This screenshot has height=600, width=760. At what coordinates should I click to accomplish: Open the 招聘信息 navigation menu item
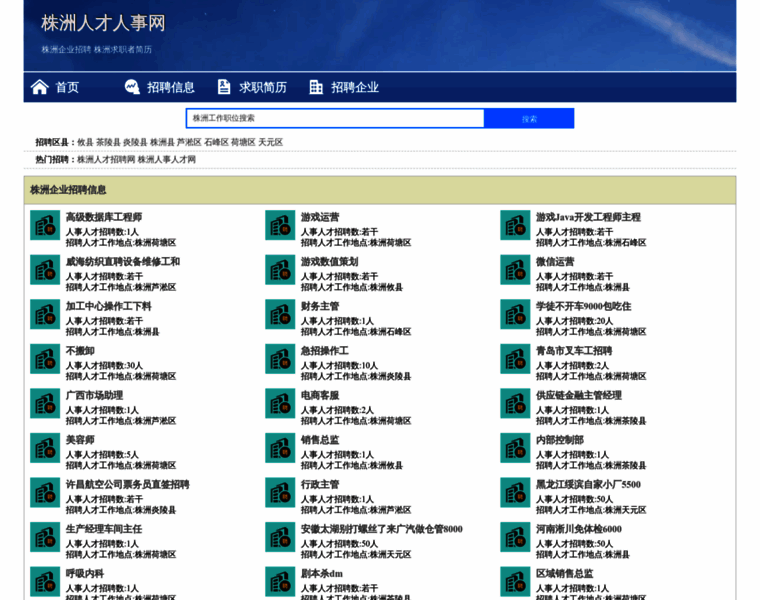pyautogui.click(x=171, y=87)
